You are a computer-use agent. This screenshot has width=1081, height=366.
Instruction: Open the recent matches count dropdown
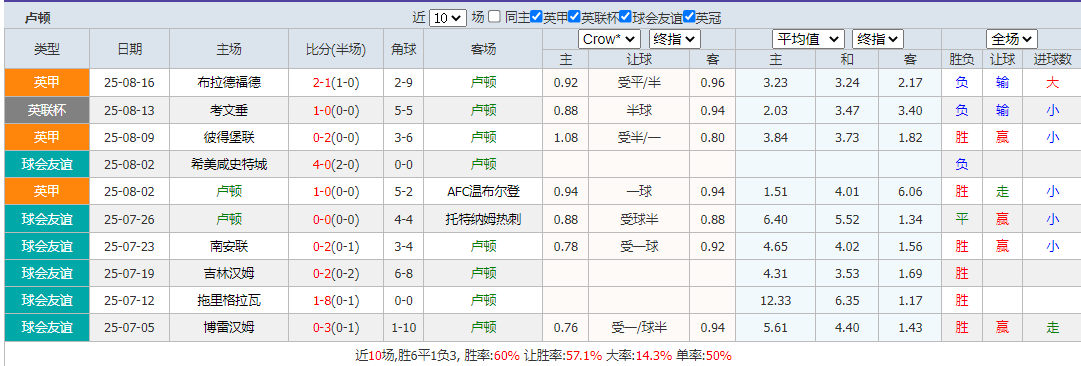tap(447, 18)
